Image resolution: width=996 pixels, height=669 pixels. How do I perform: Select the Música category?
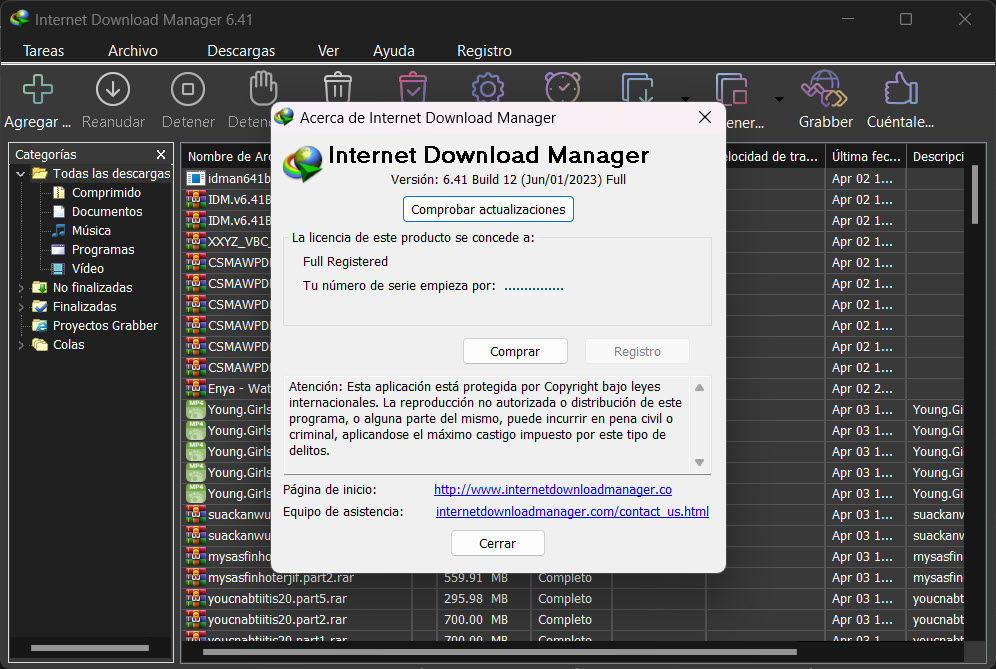pyautogui.click(x=91, y=231)
